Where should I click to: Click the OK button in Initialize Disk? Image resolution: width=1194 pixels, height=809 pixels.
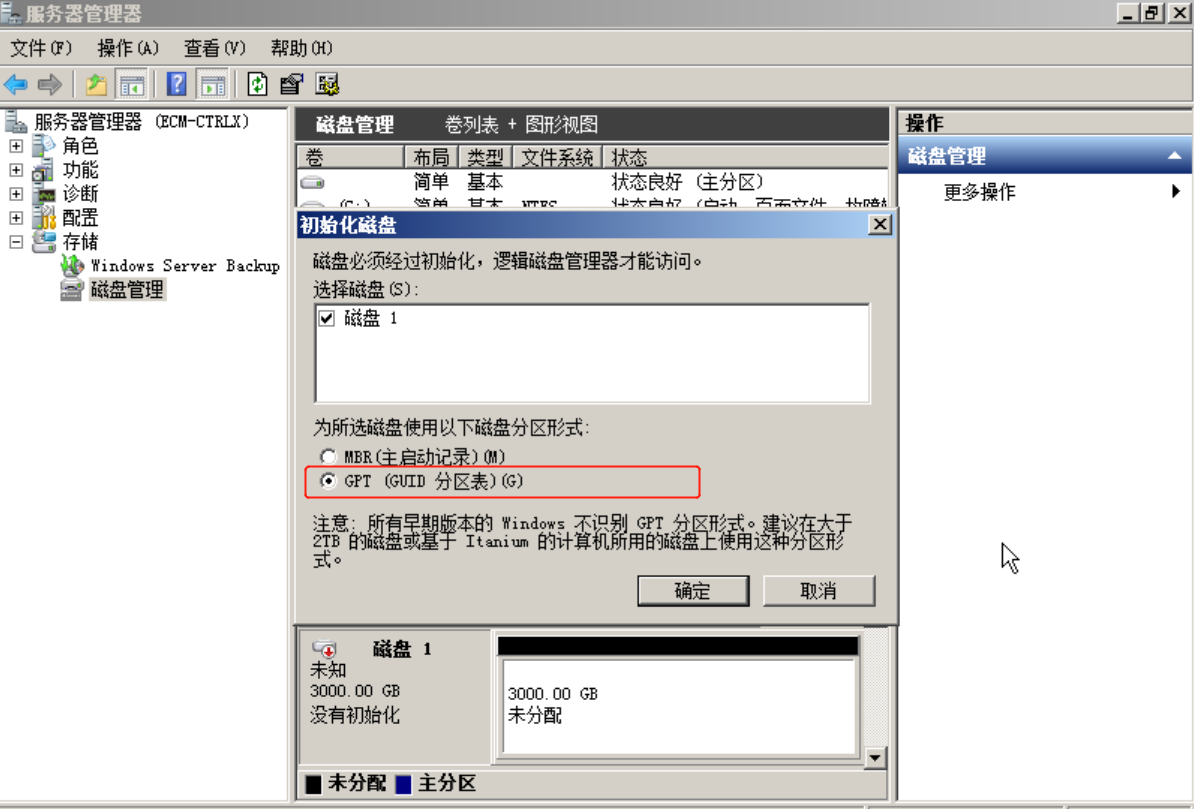(693, 591)
